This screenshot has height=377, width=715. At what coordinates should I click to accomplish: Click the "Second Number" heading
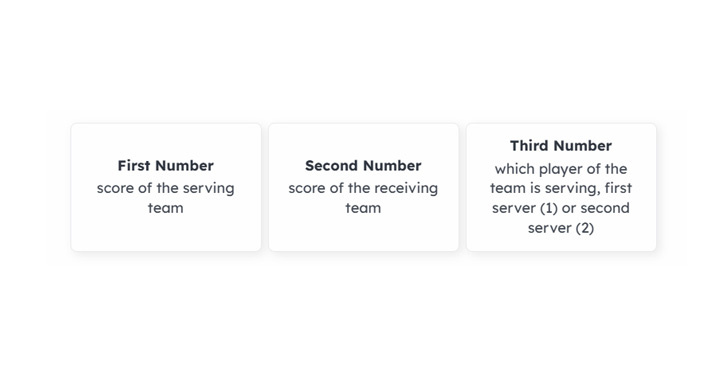coord(363,165)
